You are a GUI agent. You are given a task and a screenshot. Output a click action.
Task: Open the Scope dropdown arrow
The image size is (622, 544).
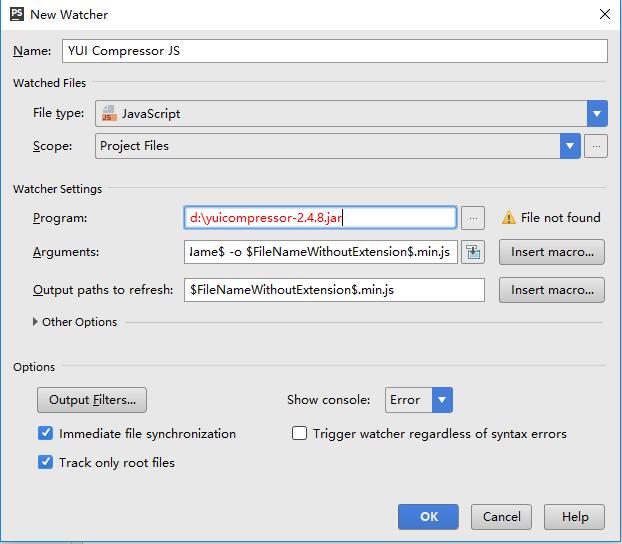point(570,146)
